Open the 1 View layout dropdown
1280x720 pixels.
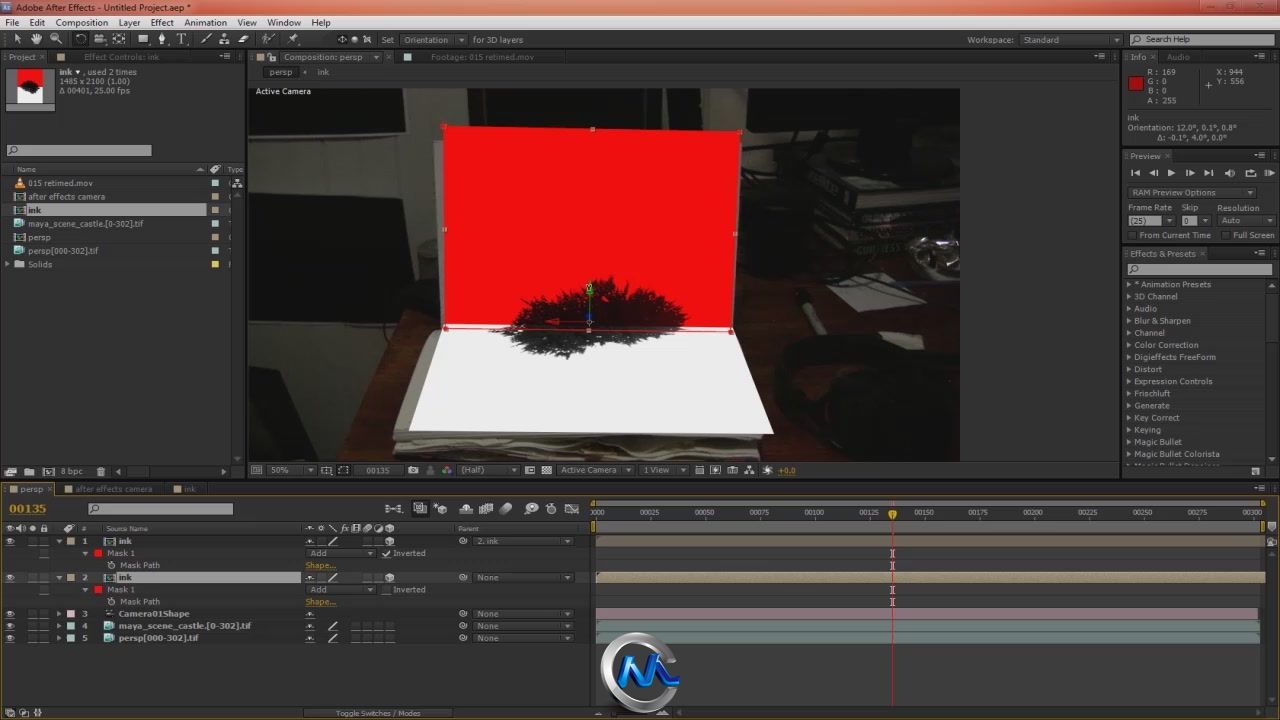pyautogui.click(x=664, y=470)
